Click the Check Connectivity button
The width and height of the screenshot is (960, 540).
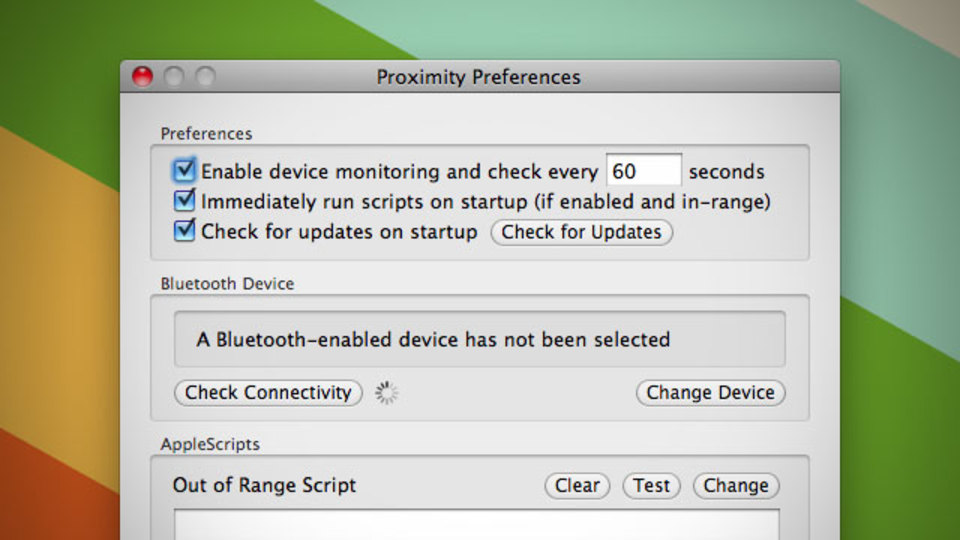(268, 392)
